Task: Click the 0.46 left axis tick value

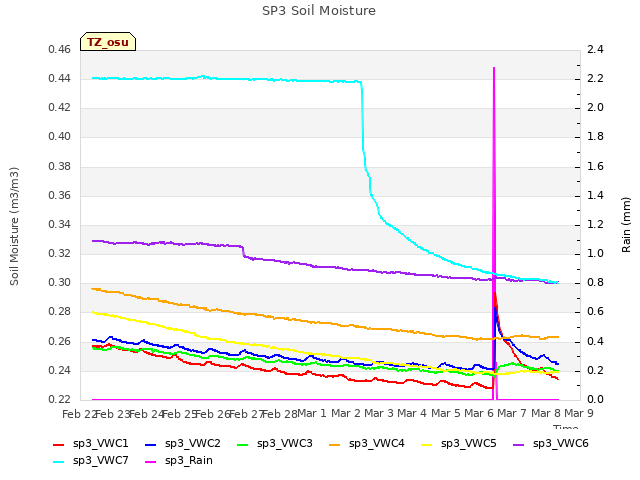Action: pos(60,49)
